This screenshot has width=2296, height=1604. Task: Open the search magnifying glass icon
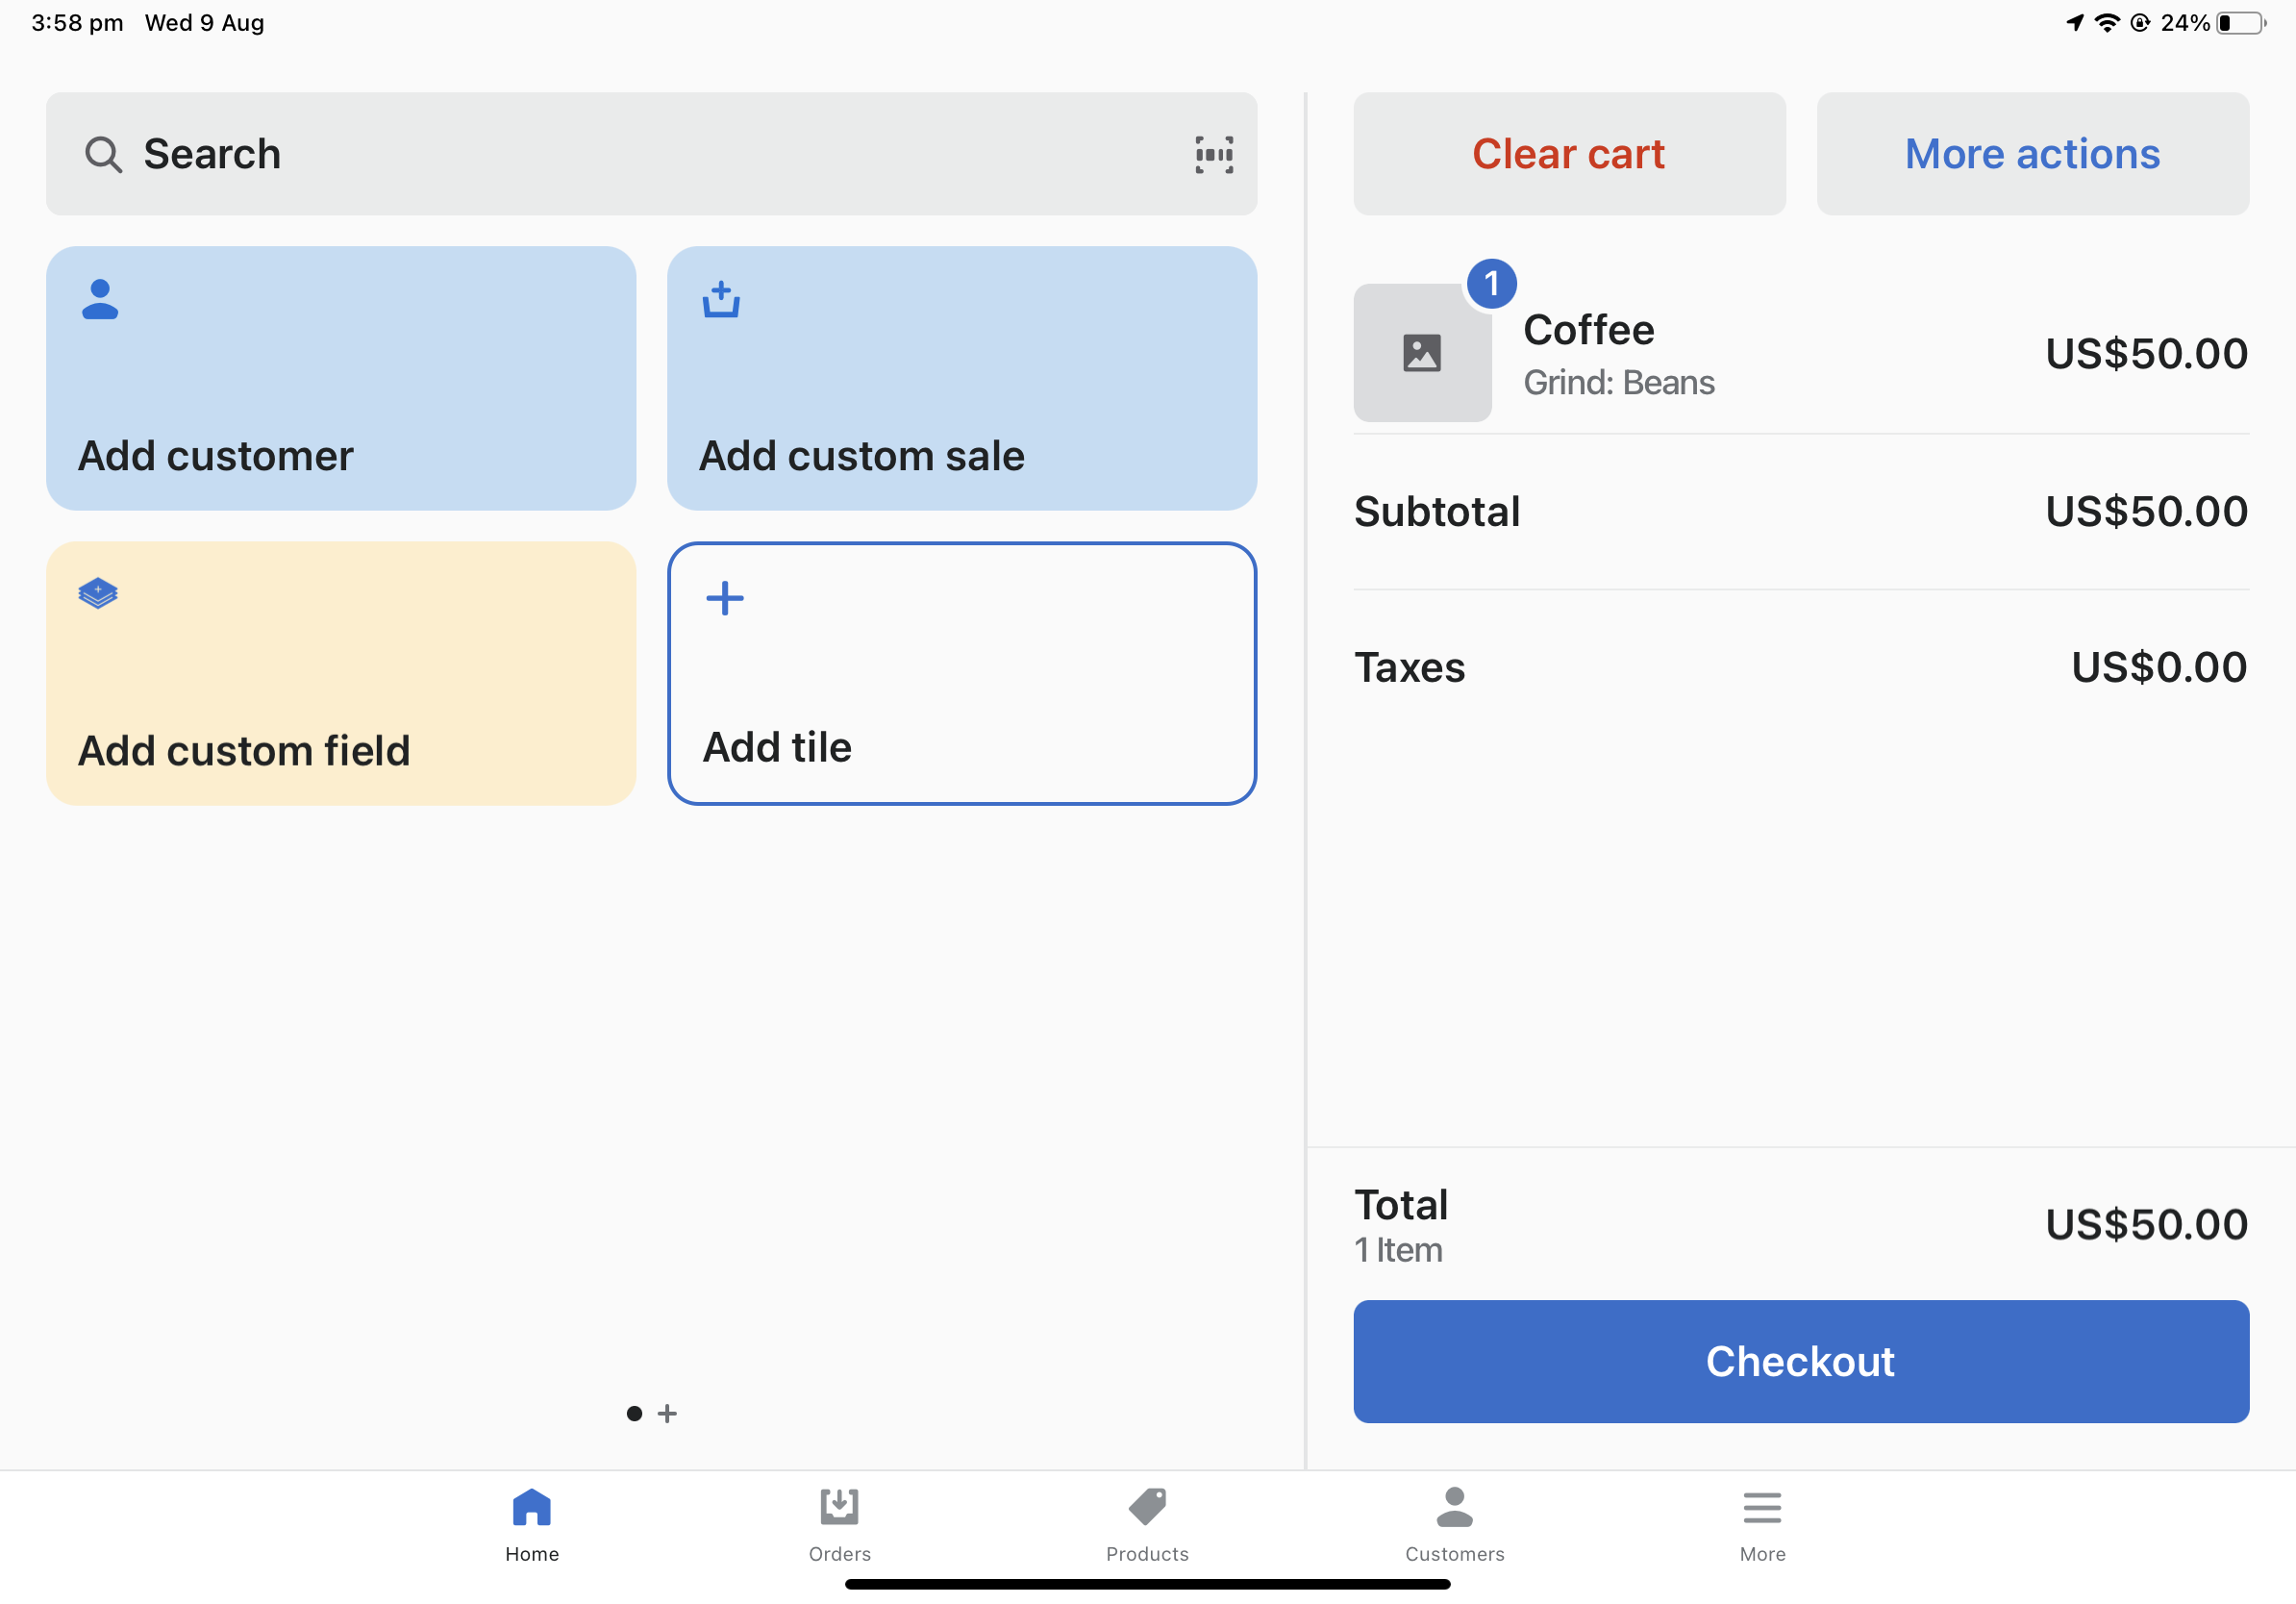coord(104,154)
